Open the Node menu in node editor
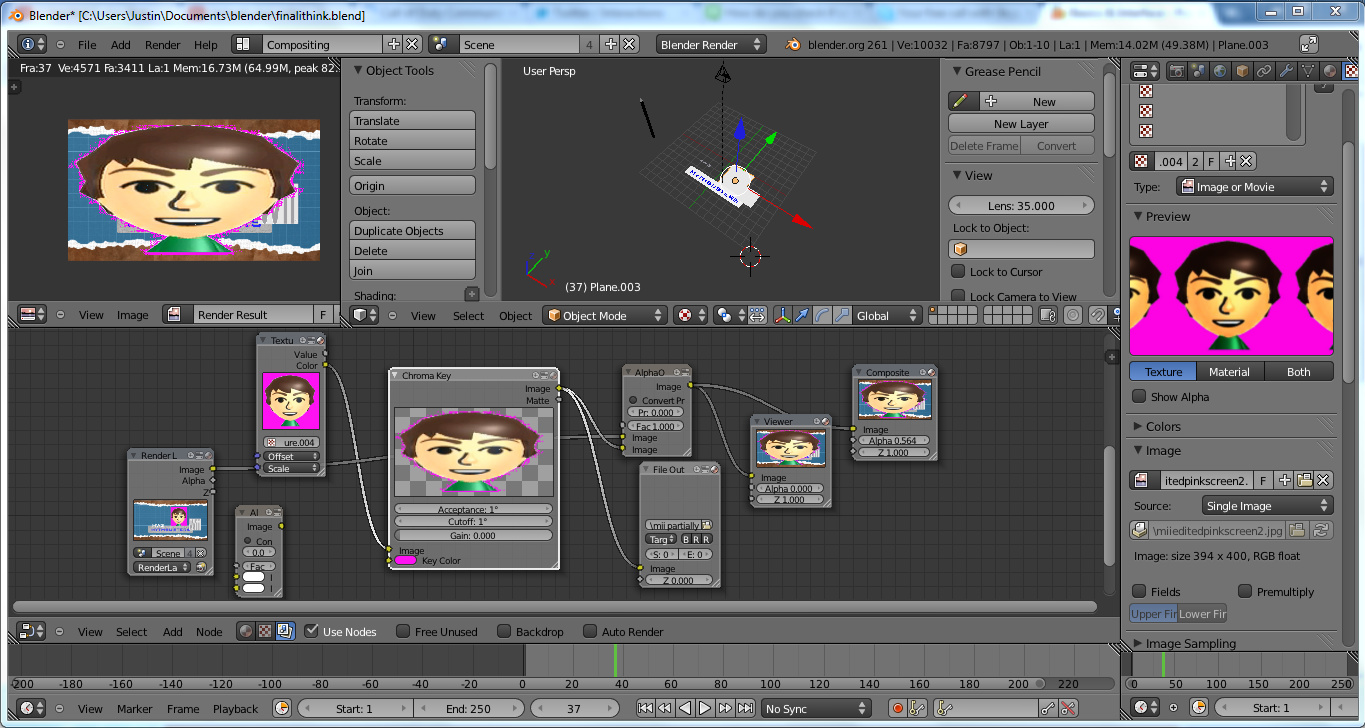Screen dimensions: 1365x728 [209, 631]
